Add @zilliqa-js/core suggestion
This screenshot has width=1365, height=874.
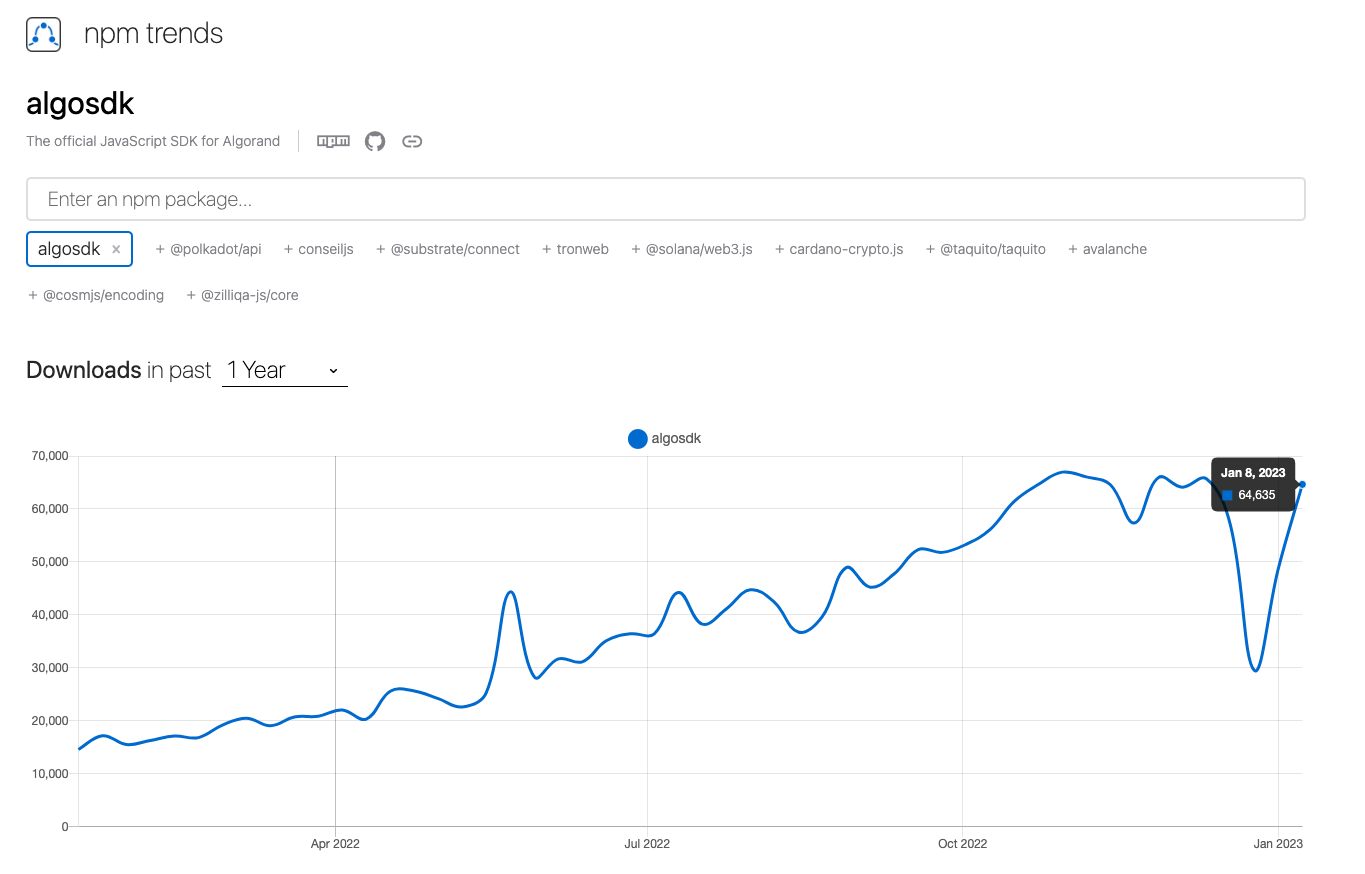coord(243,295)
